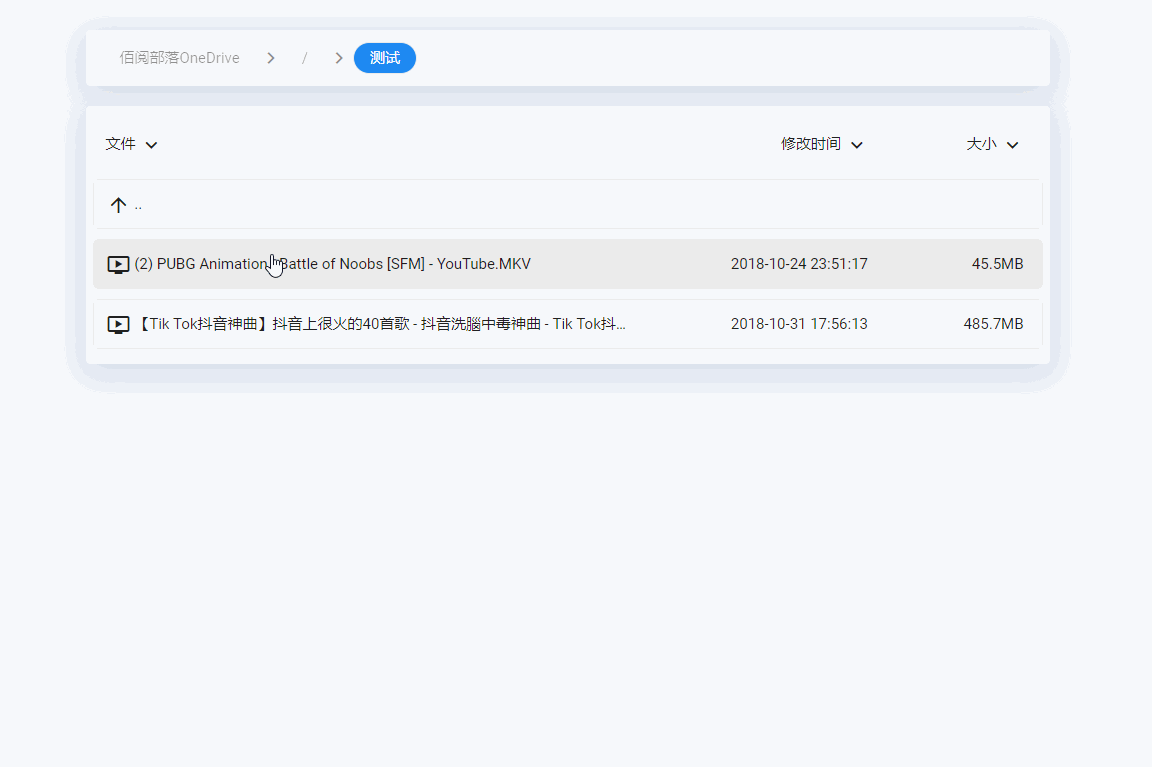Select the 测试 breadcrumb chip

(x=385, y=58)
